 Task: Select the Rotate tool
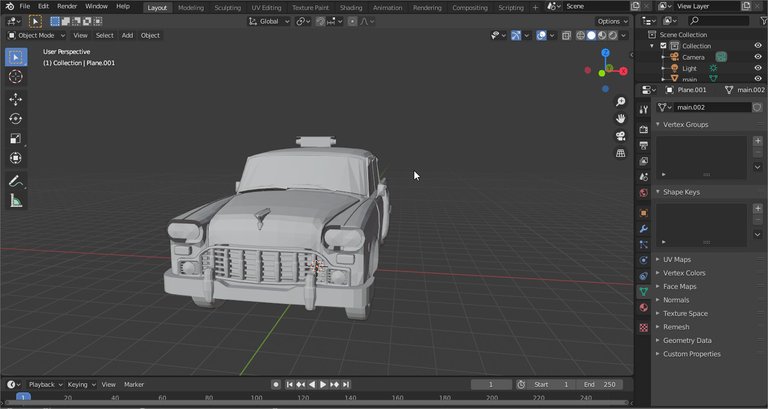click(16, 119)
